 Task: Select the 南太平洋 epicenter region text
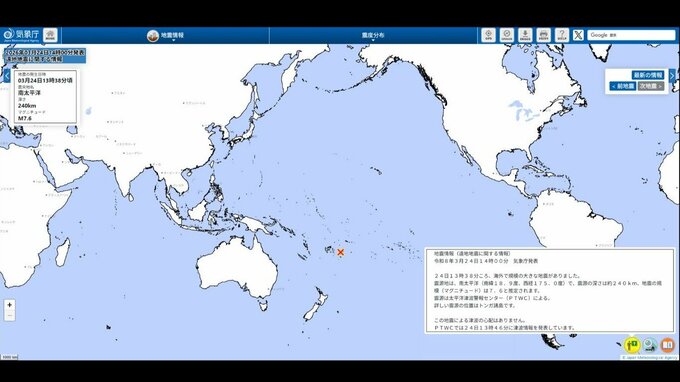click(x=29, y=93)
